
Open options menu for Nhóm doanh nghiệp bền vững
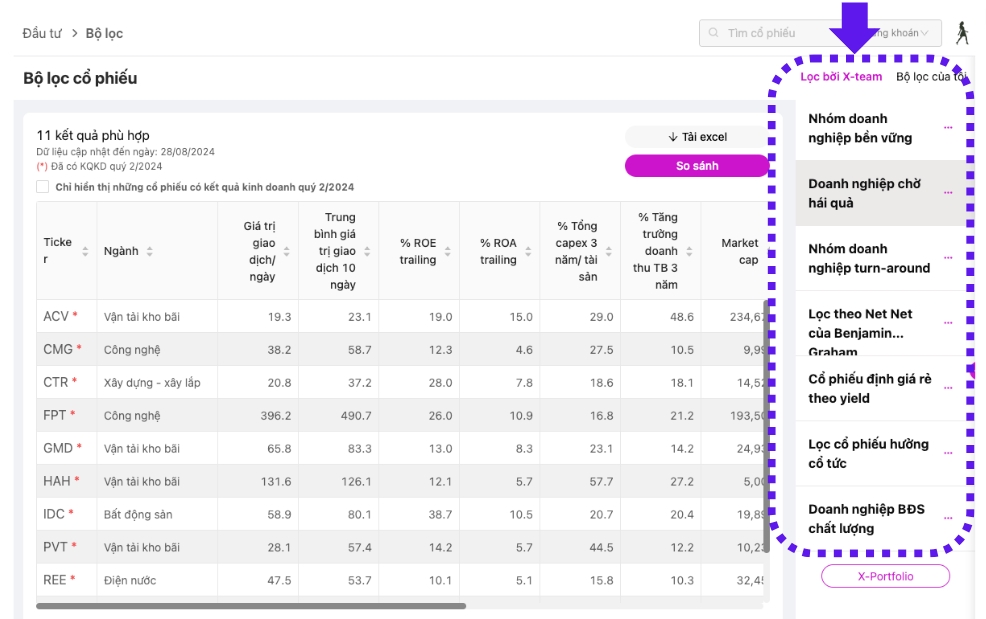click(x=948, y=128)
